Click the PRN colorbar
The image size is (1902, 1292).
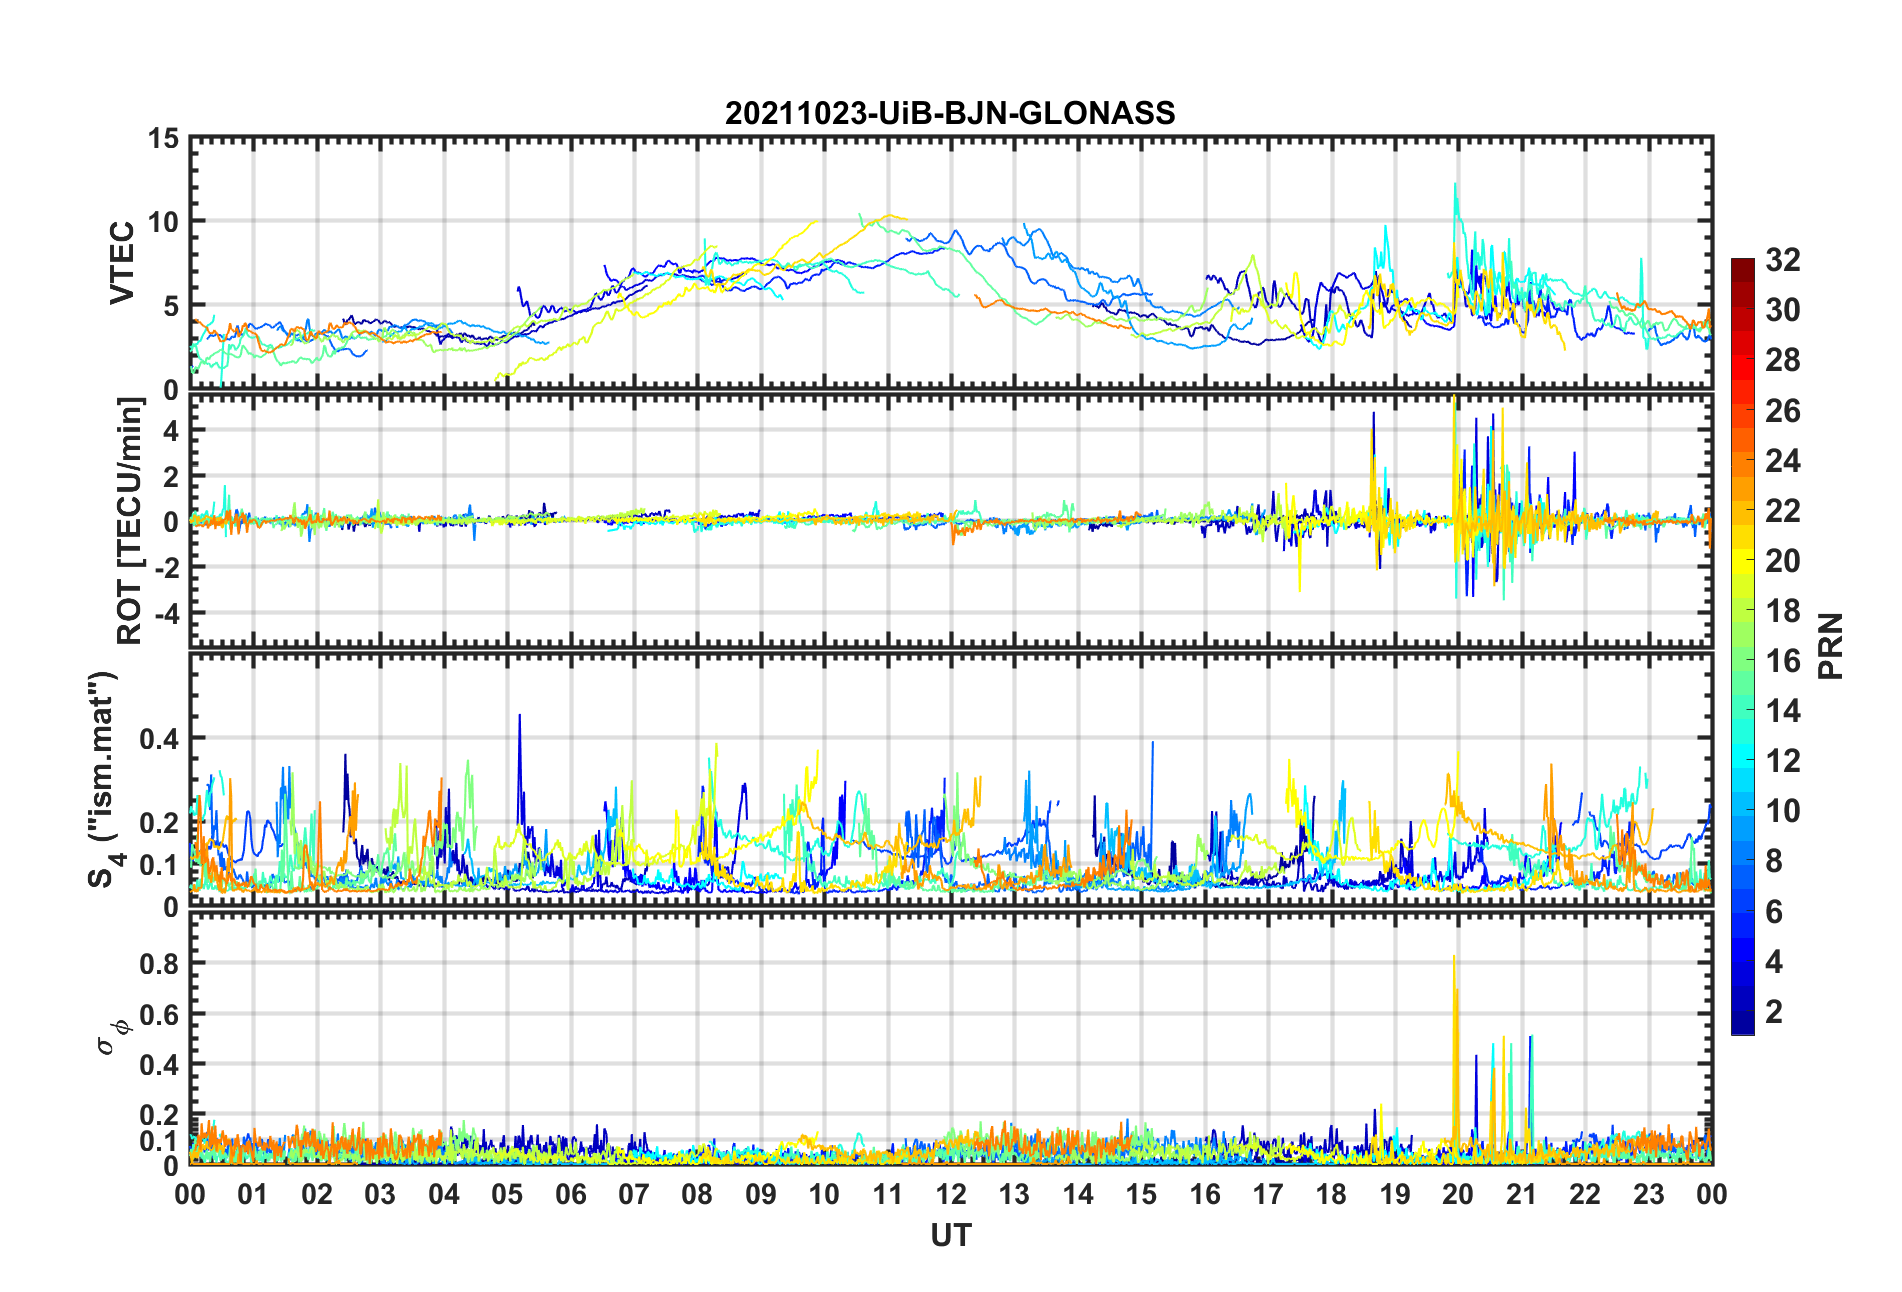pos(1743,646)
